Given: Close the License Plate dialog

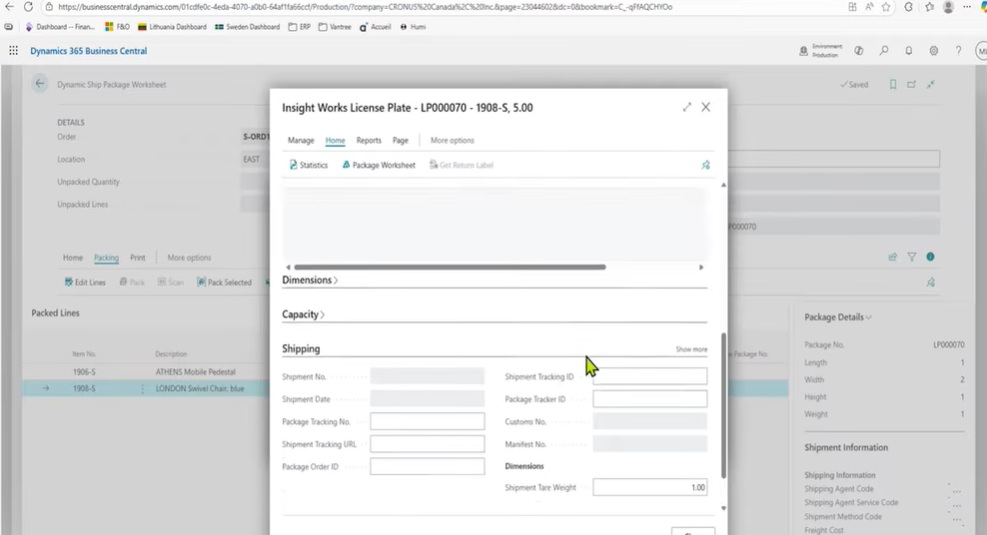Looking at the screenshot, I should (x=706, y=107).
